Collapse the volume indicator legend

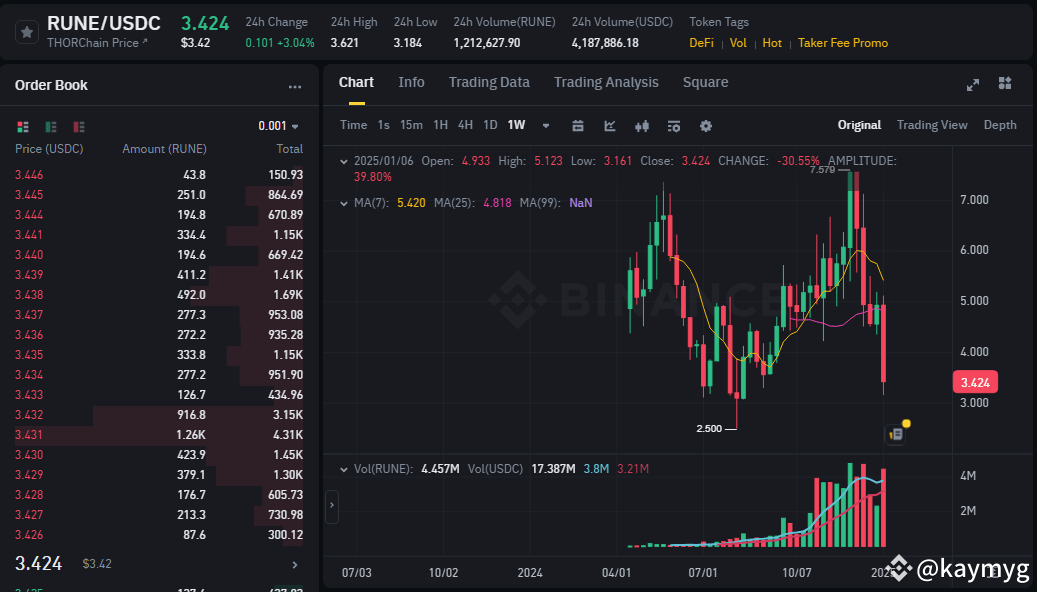tap(343, 470)
